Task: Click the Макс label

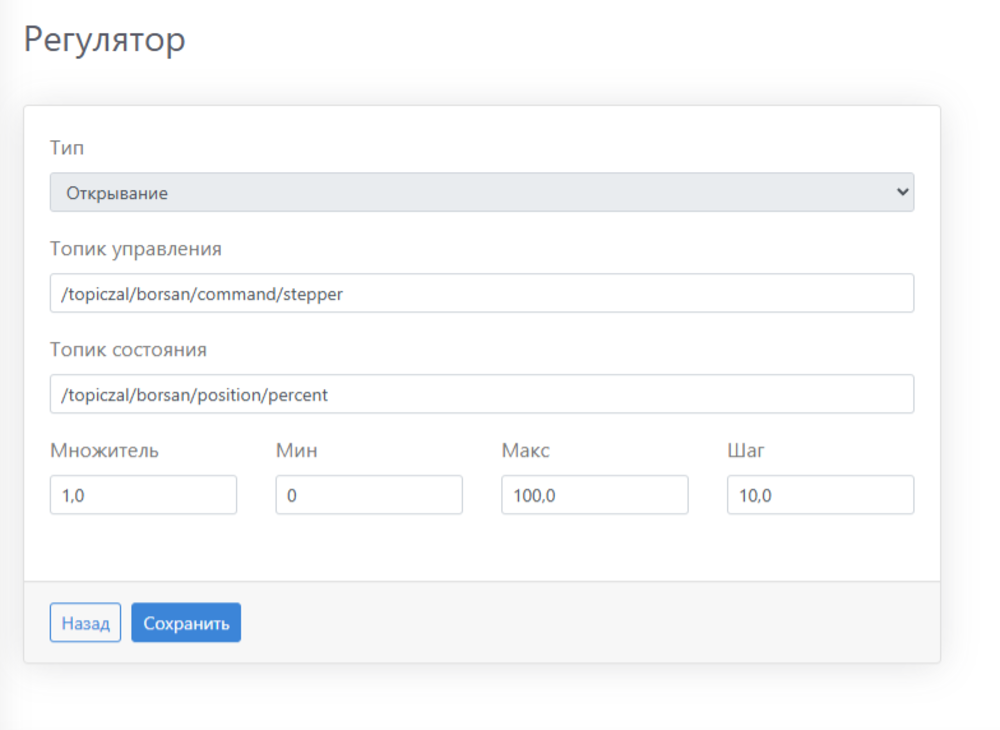Action: [526, 451]
